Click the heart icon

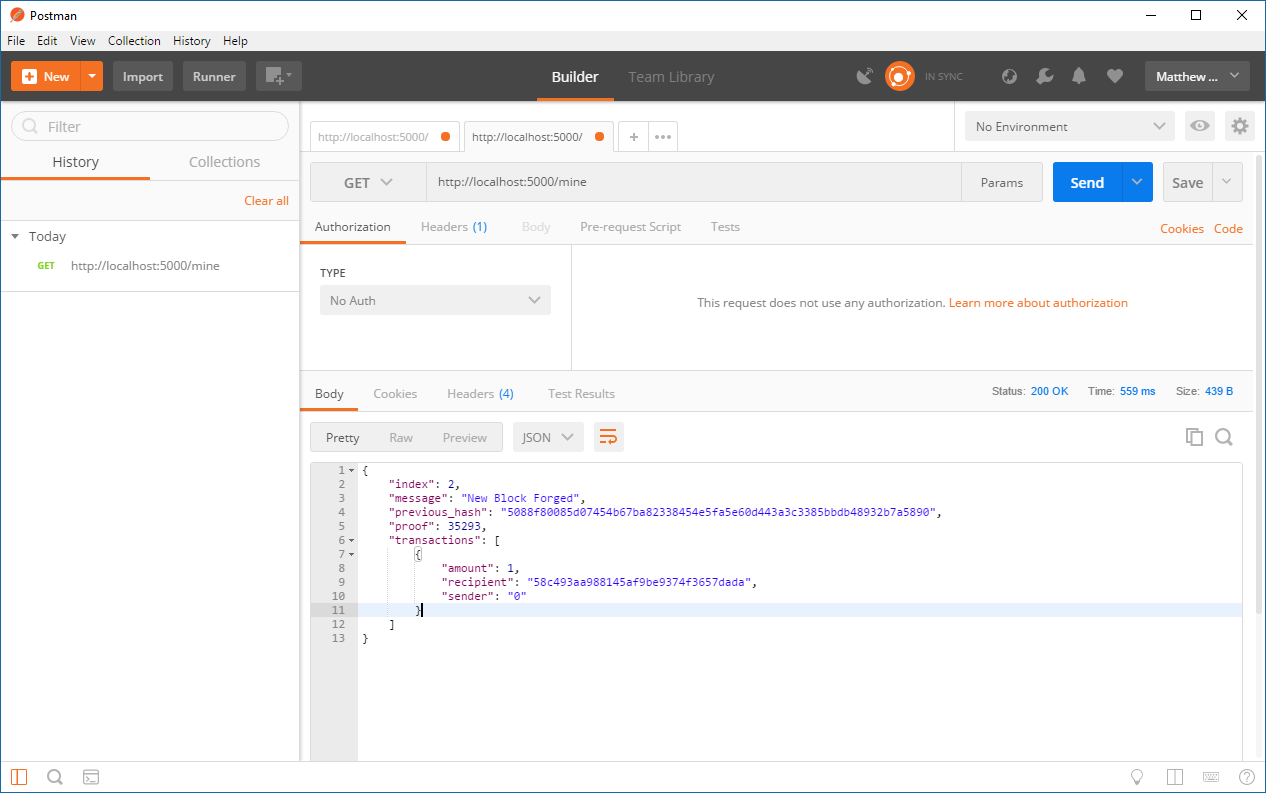[1115, 76]
